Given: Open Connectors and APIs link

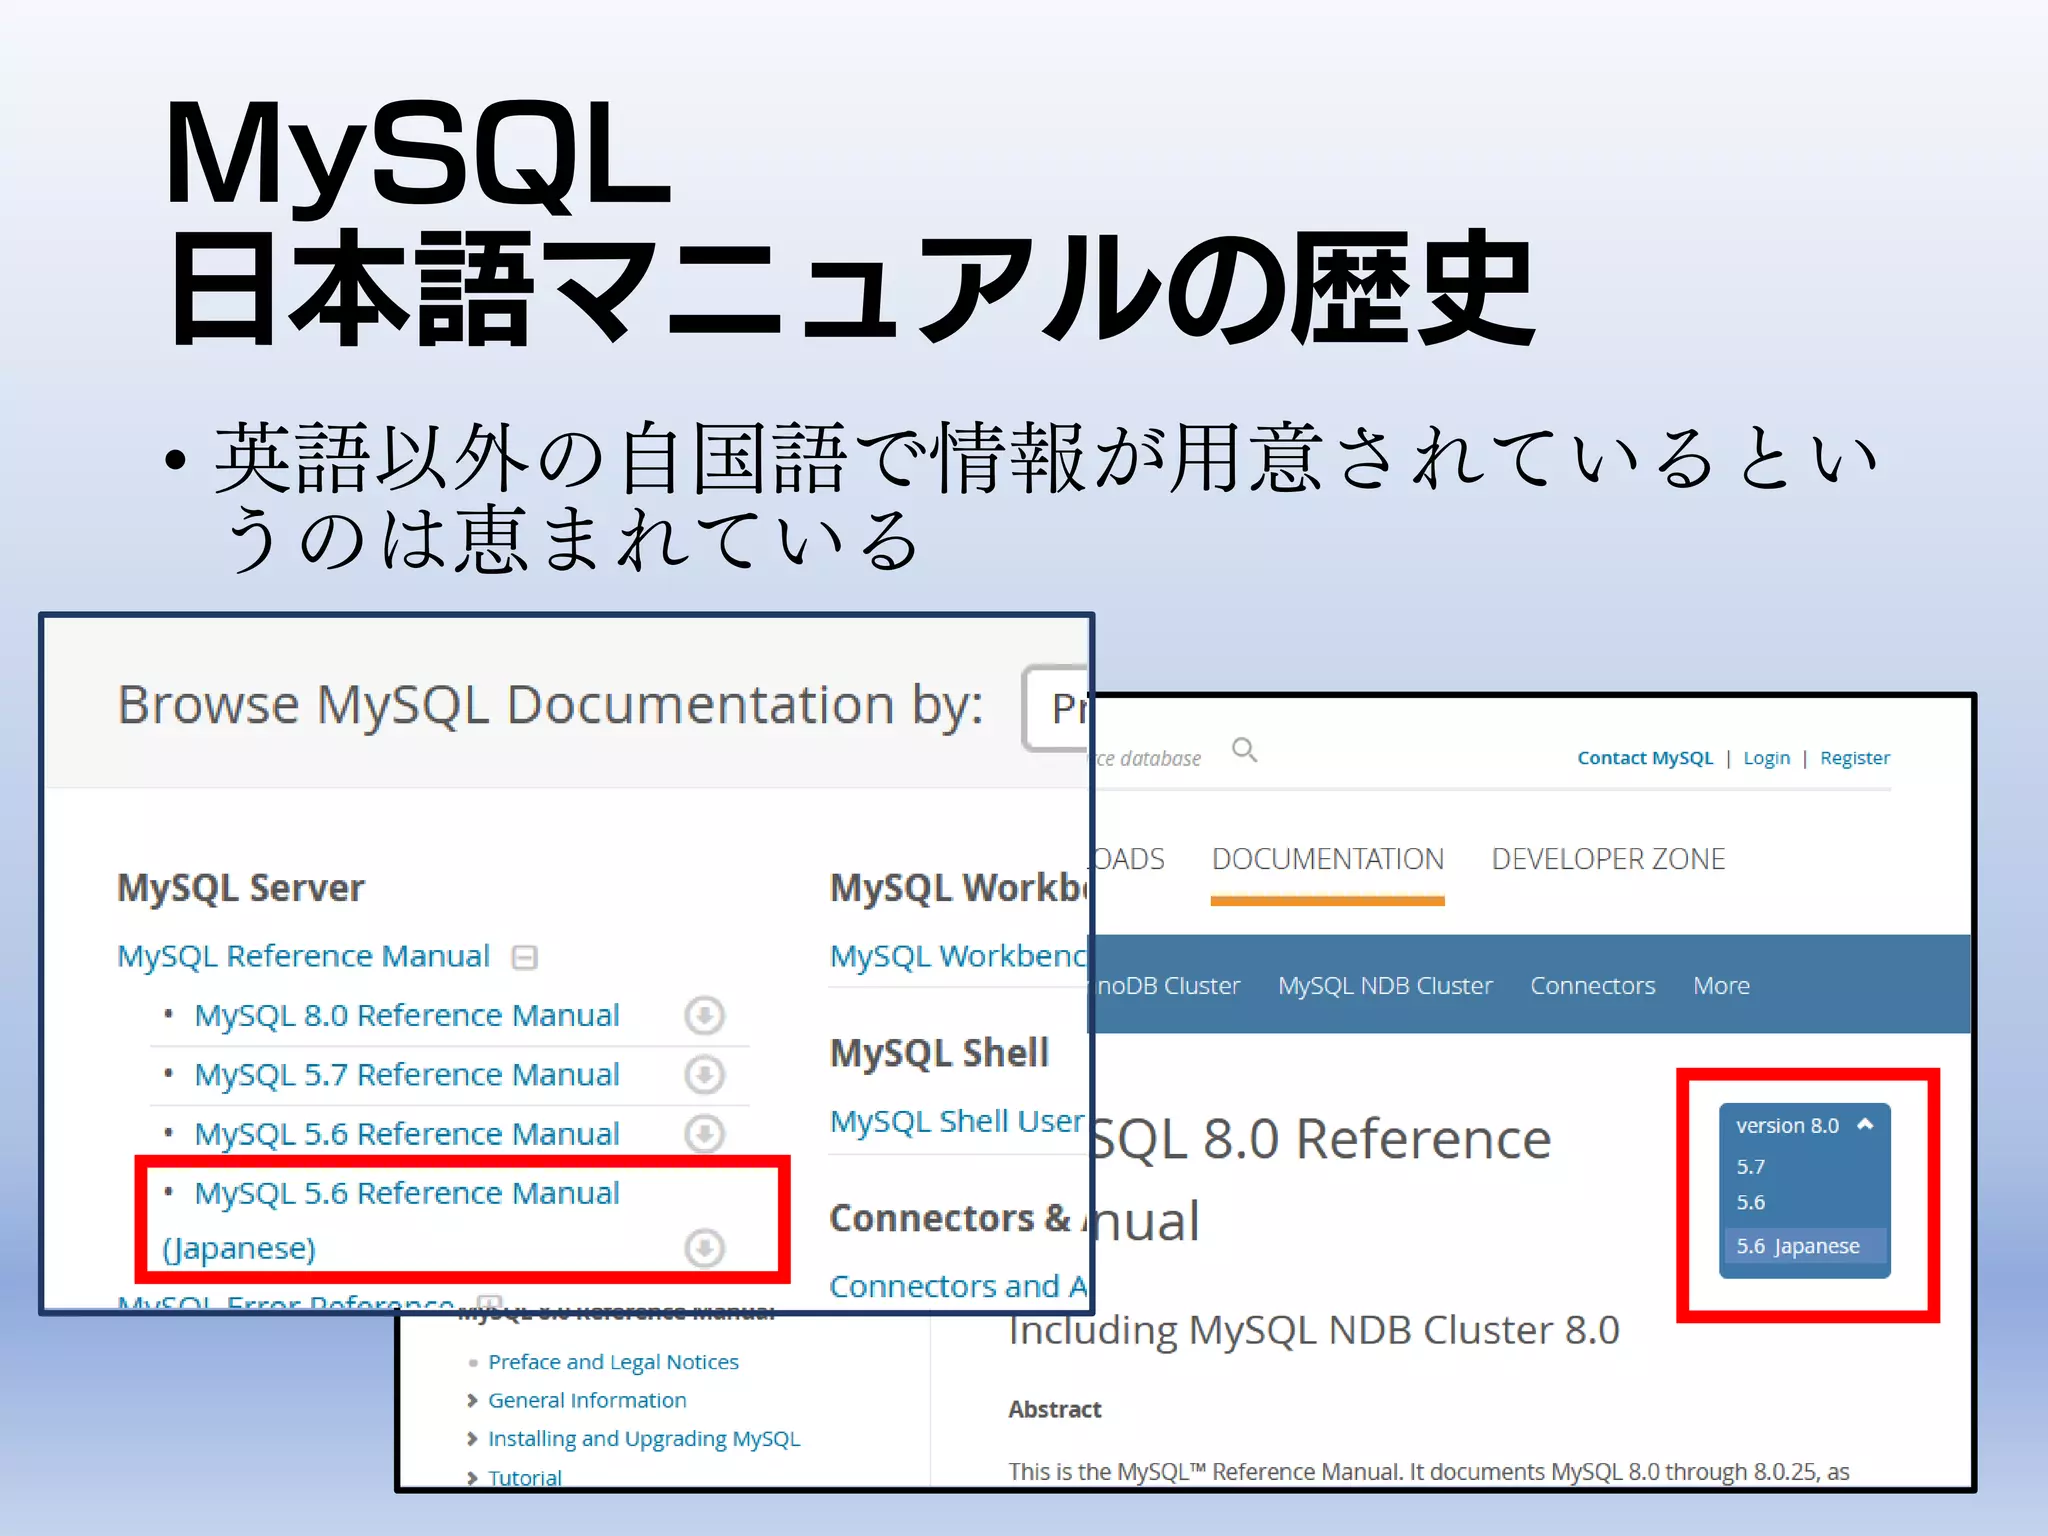Looking at the screenshot, I should click(x=958, y=1286).
